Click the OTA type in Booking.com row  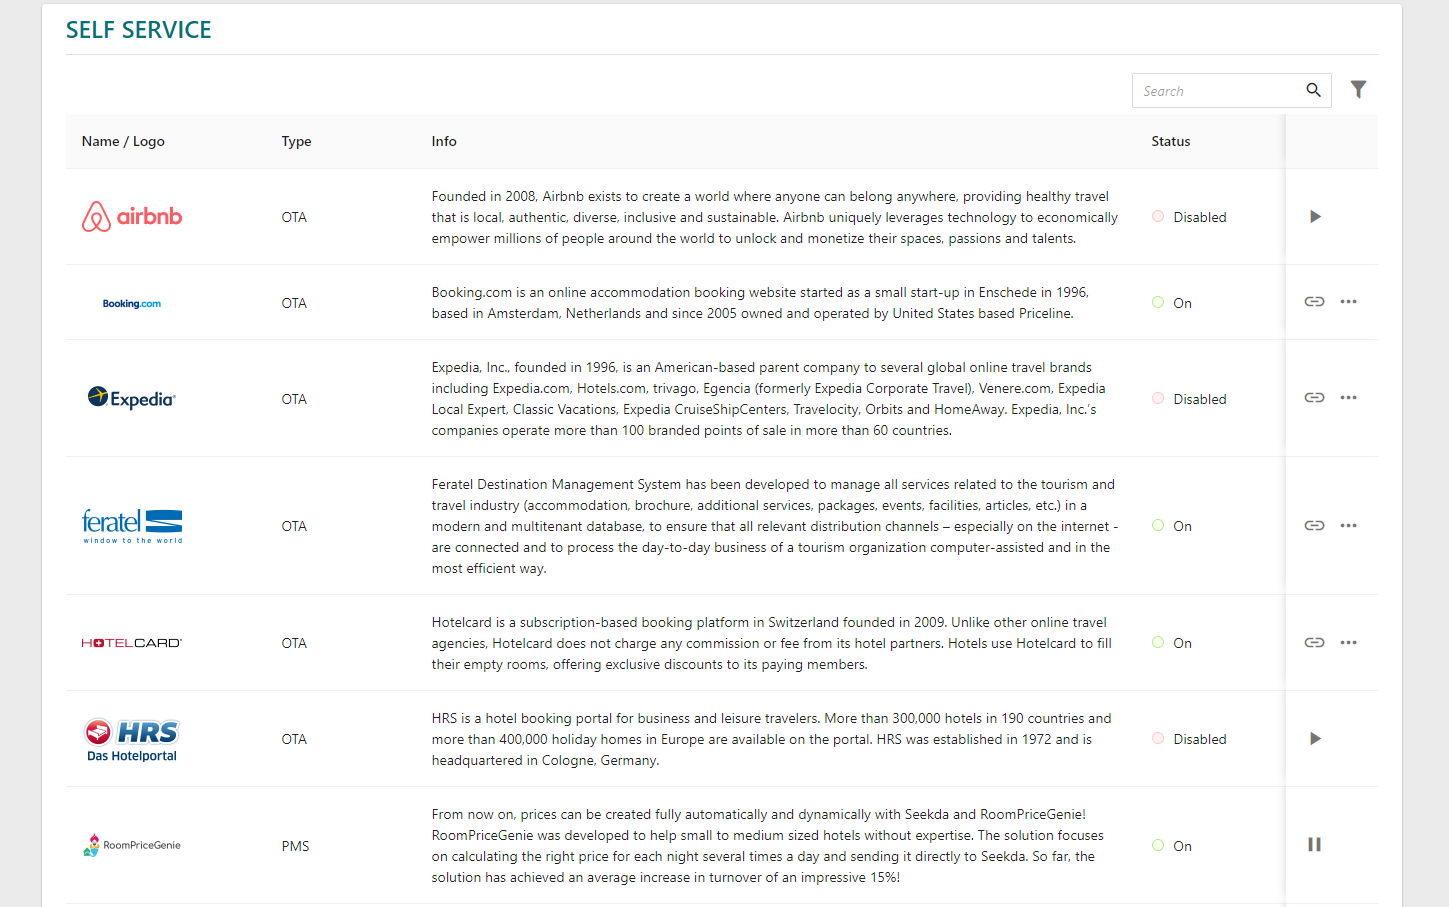click(x=294, y=303)
